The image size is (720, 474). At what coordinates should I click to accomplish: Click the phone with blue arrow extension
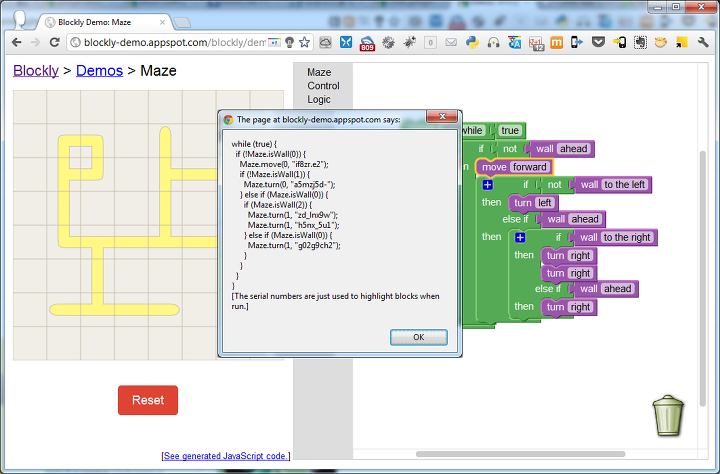(x=577, y=43)
